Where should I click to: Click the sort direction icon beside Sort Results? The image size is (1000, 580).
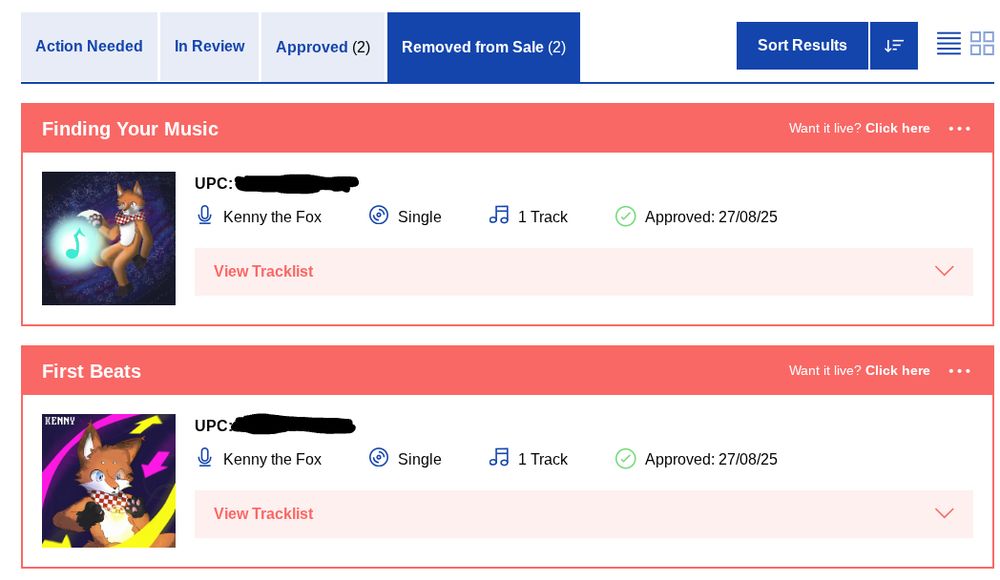(893, 45)
